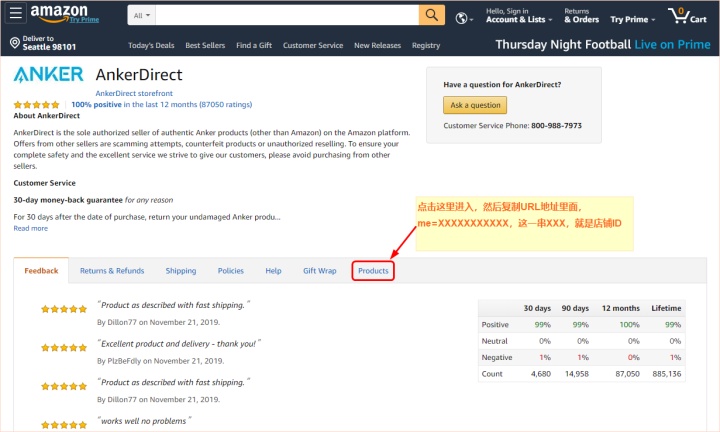Expand Try Prime navigation dropdown
Image resolution: width=720 pixels, height=432 pixels.
click(x=632, y=20)
